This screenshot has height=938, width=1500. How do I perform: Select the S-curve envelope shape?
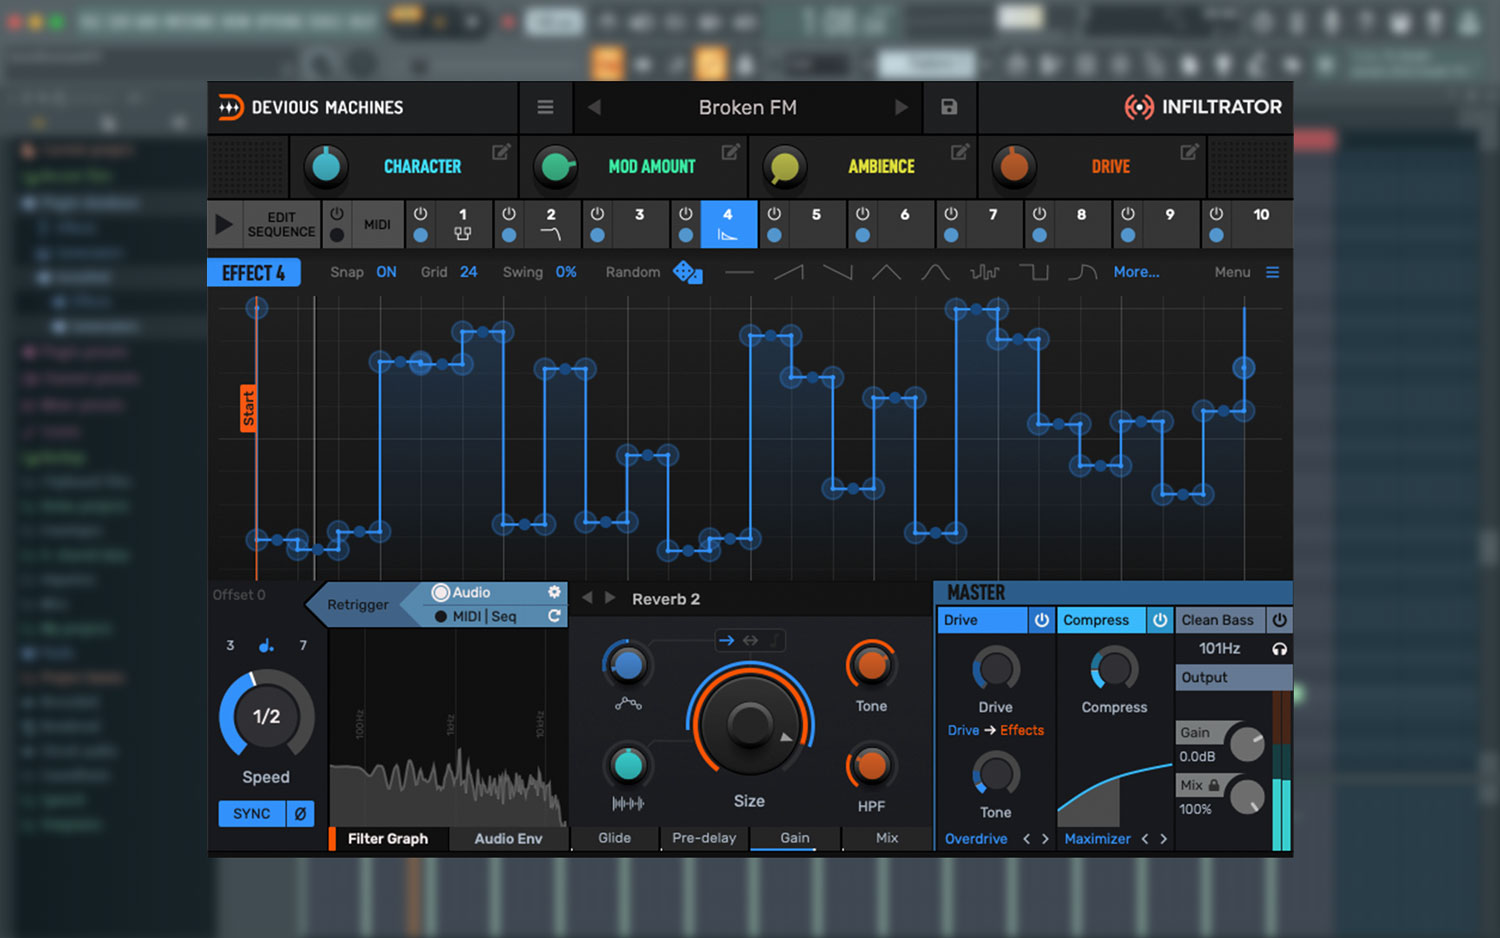pyautogui.click(x=1082, y=272)
